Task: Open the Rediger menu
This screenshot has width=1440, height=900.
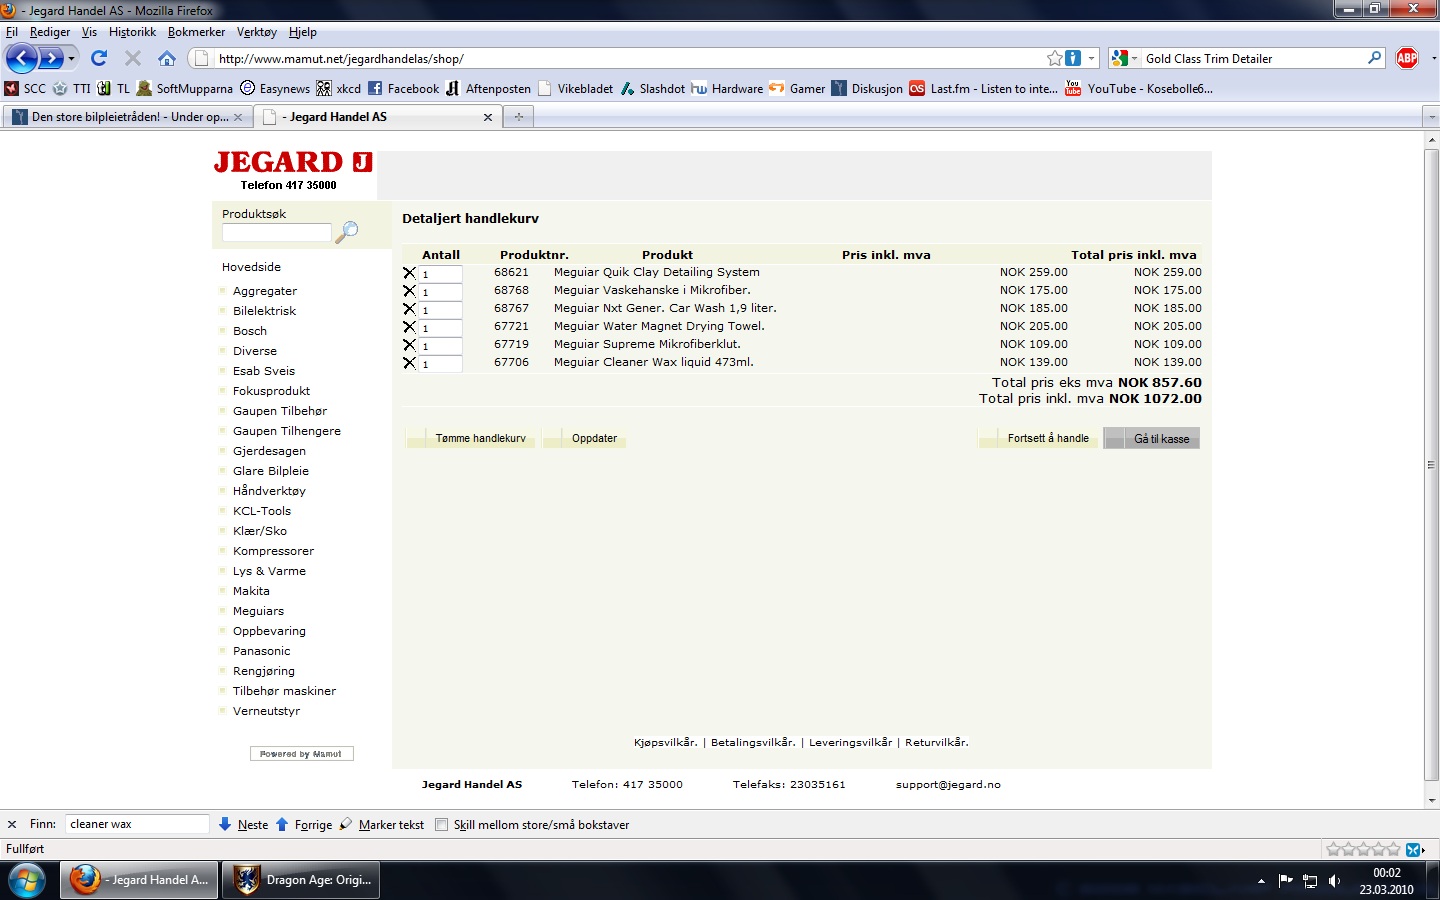Action: (x=50, y=32)
